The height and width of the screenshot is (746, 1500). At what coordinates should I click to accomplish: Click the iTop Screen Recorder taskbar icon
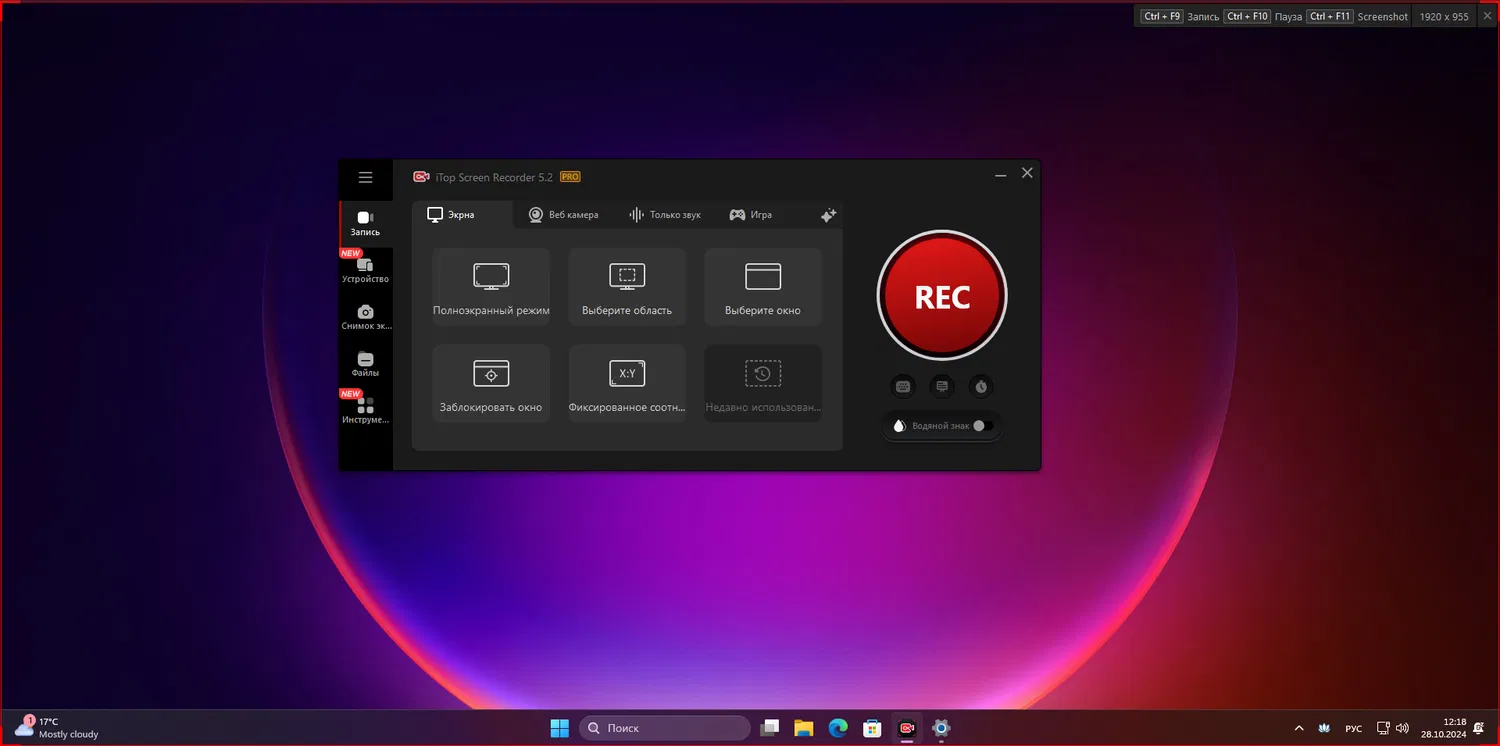(906, 727)
